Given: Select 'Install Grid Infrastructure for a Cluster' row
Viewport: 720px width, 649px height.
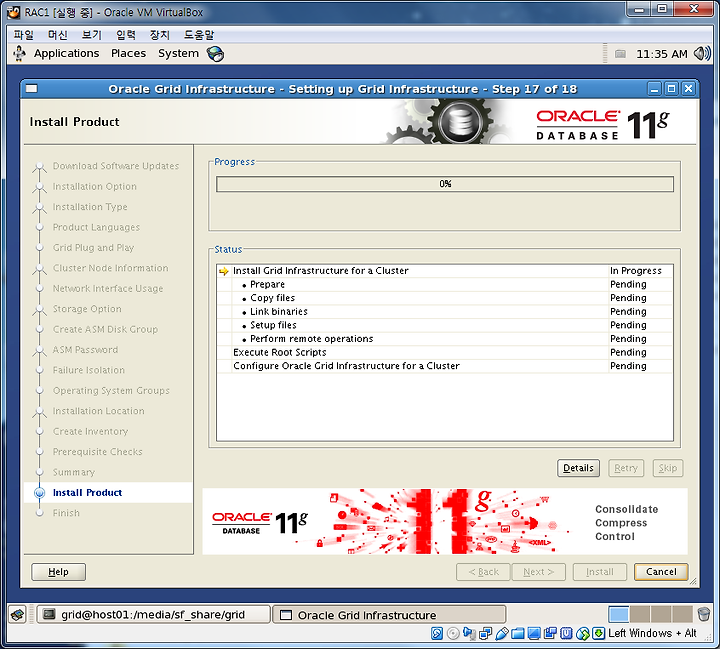Looking at the screenshot, I should point(444,271).
